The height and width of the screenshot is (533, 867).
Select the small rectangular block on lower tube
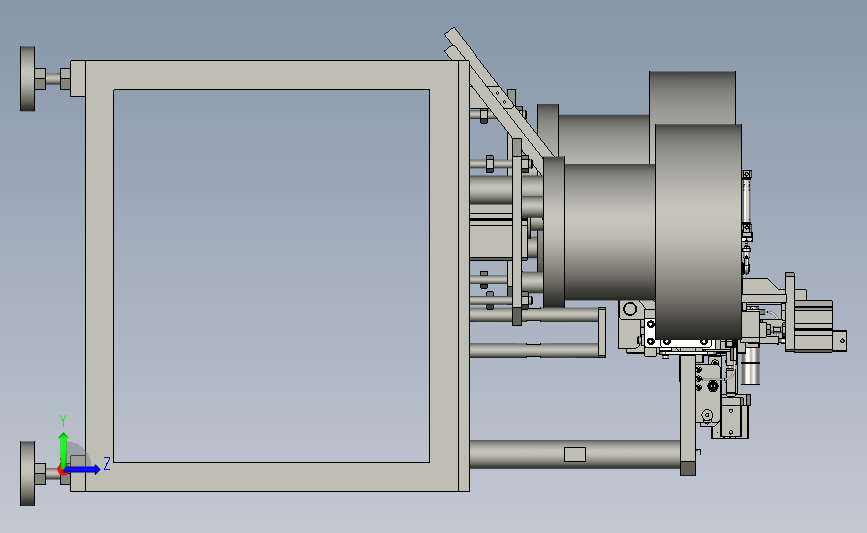[574, 454]
